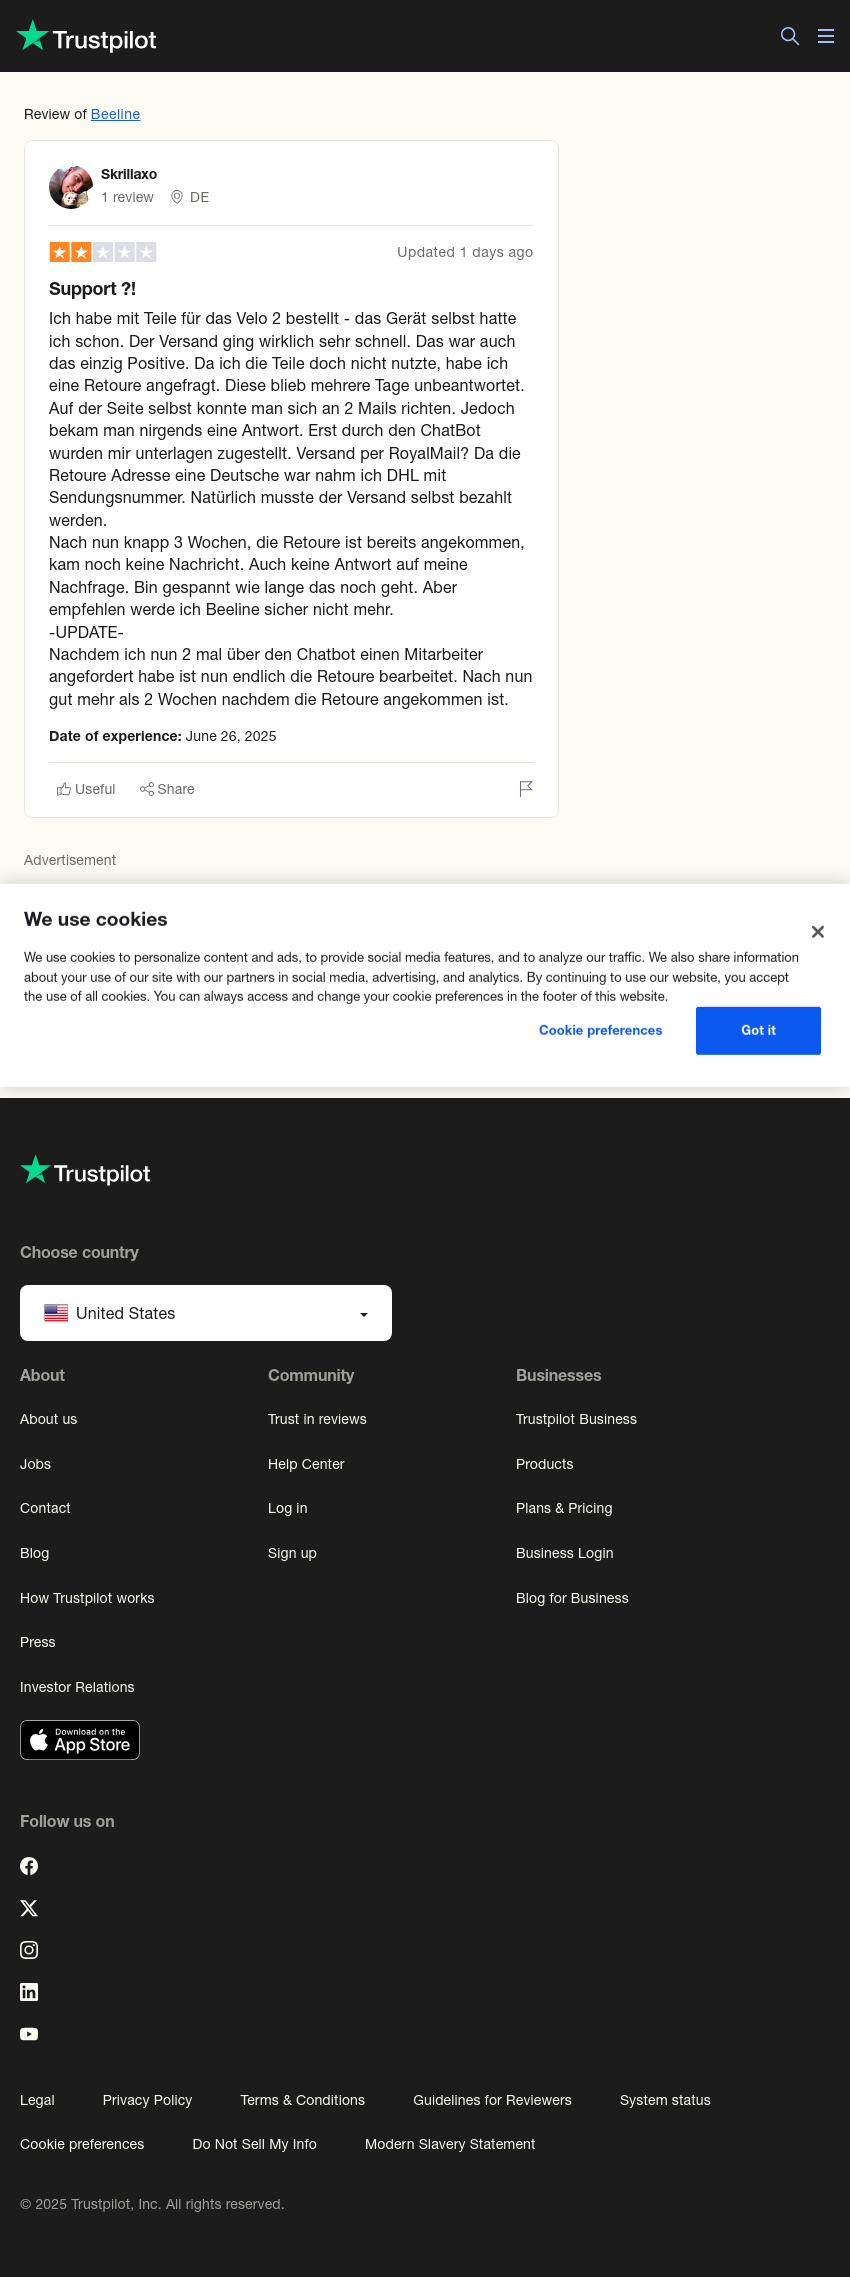Open the Press footer link
850x2277 pixels.
click(x=38, y=1642)
